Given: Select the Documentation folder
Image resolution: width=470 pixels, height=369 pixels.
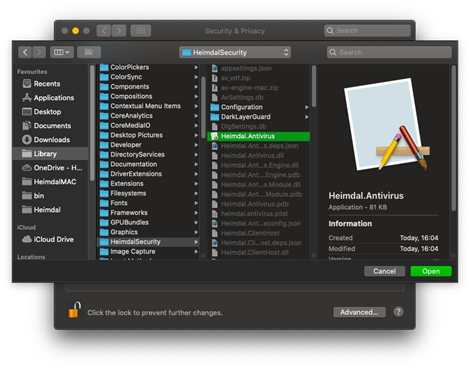Looking at the screenshot, I should (148, 164).
